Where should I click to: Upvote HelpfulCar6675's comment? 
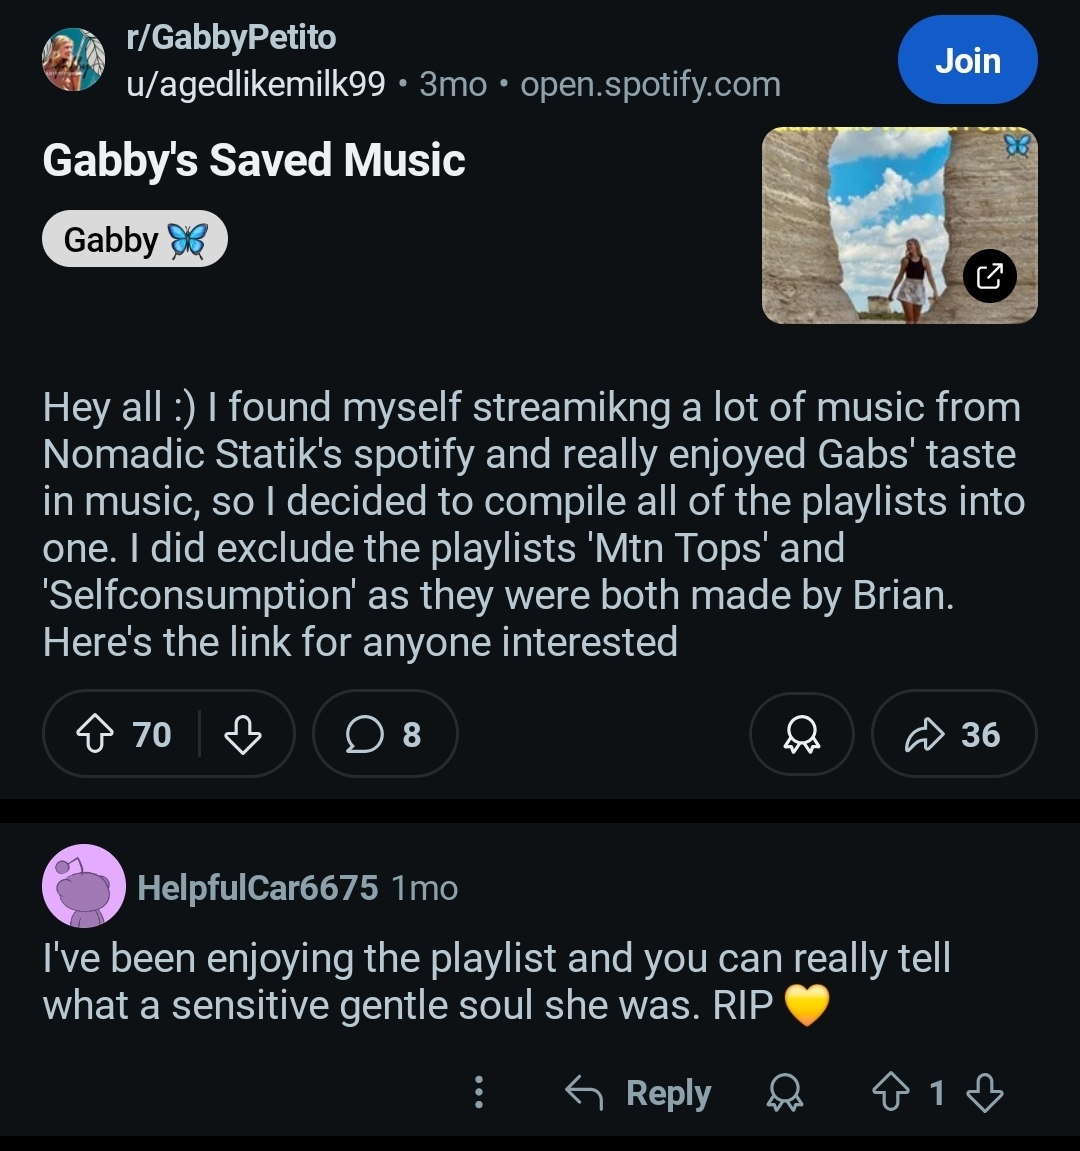pyautogui.click(x=891, y=1092)
